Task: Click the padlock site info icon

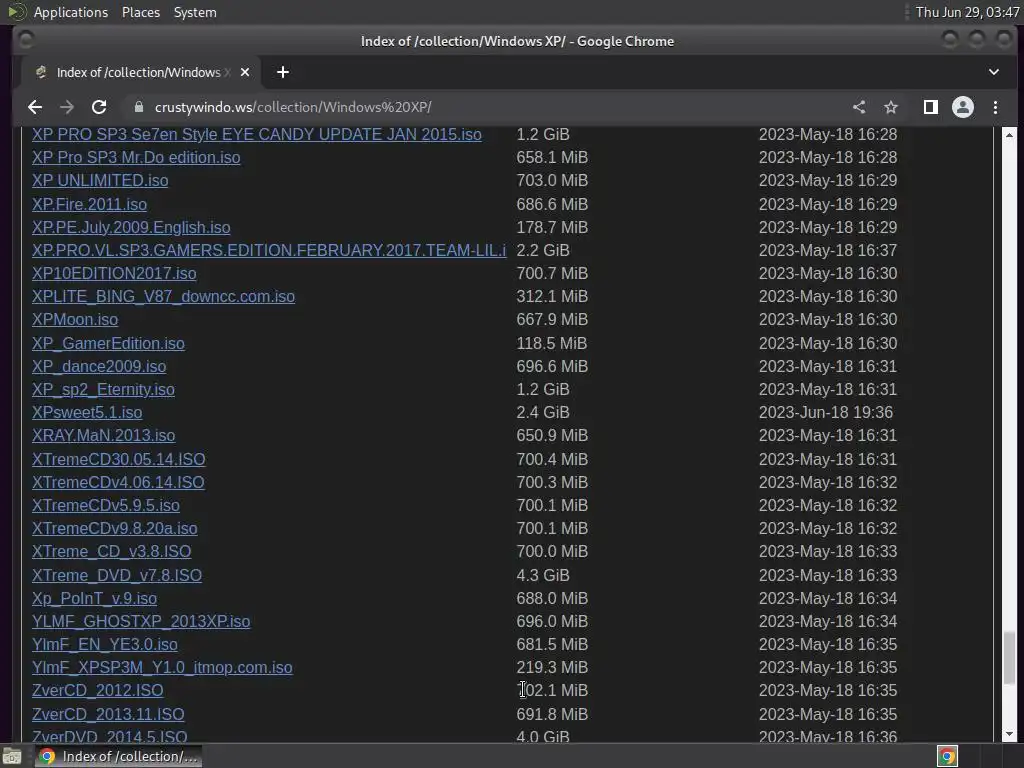Action: click(x=138, y=107)
